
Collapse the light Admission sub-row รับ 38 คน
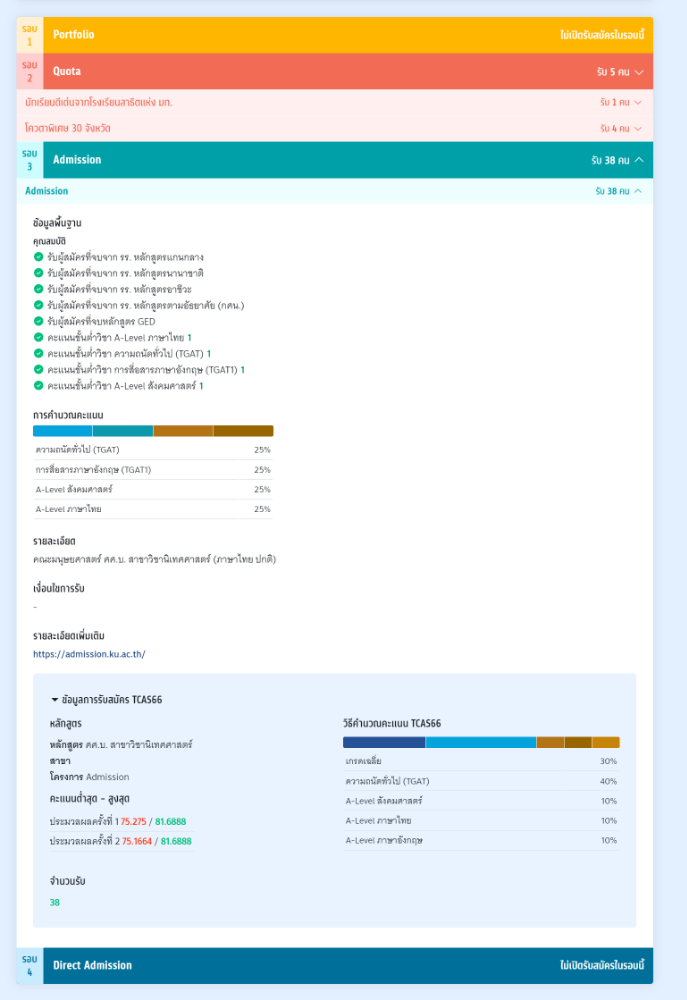(x=638, y=191)
